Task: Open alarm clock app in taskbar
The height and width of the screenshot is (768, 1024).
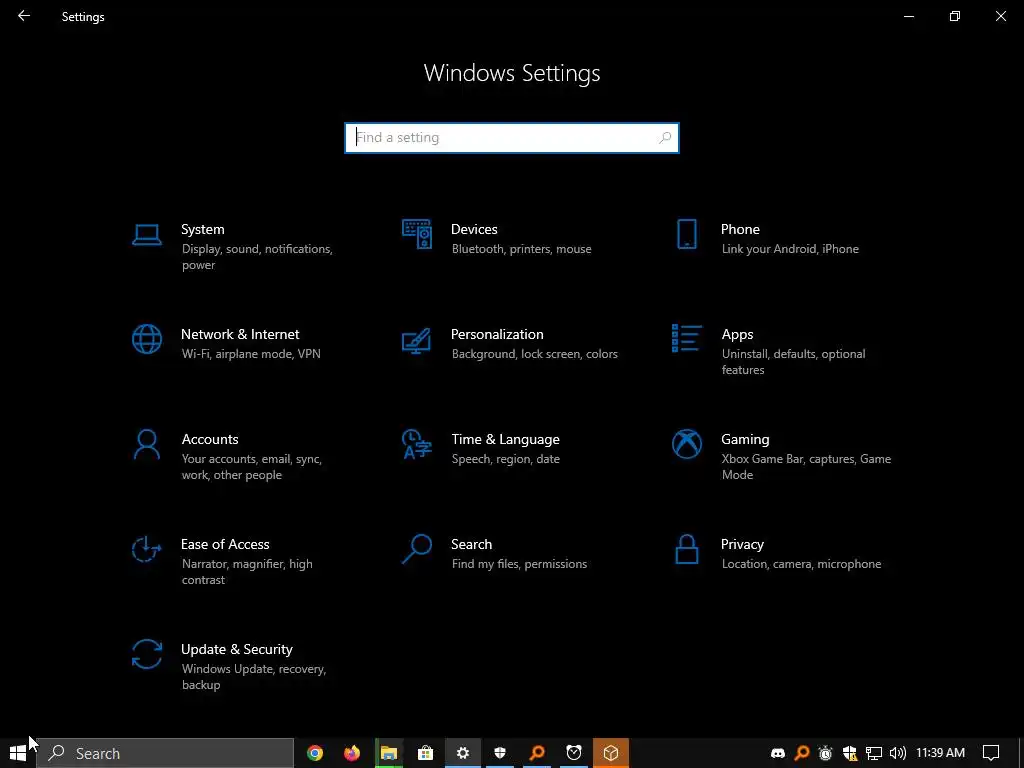Action: [574, 753]
